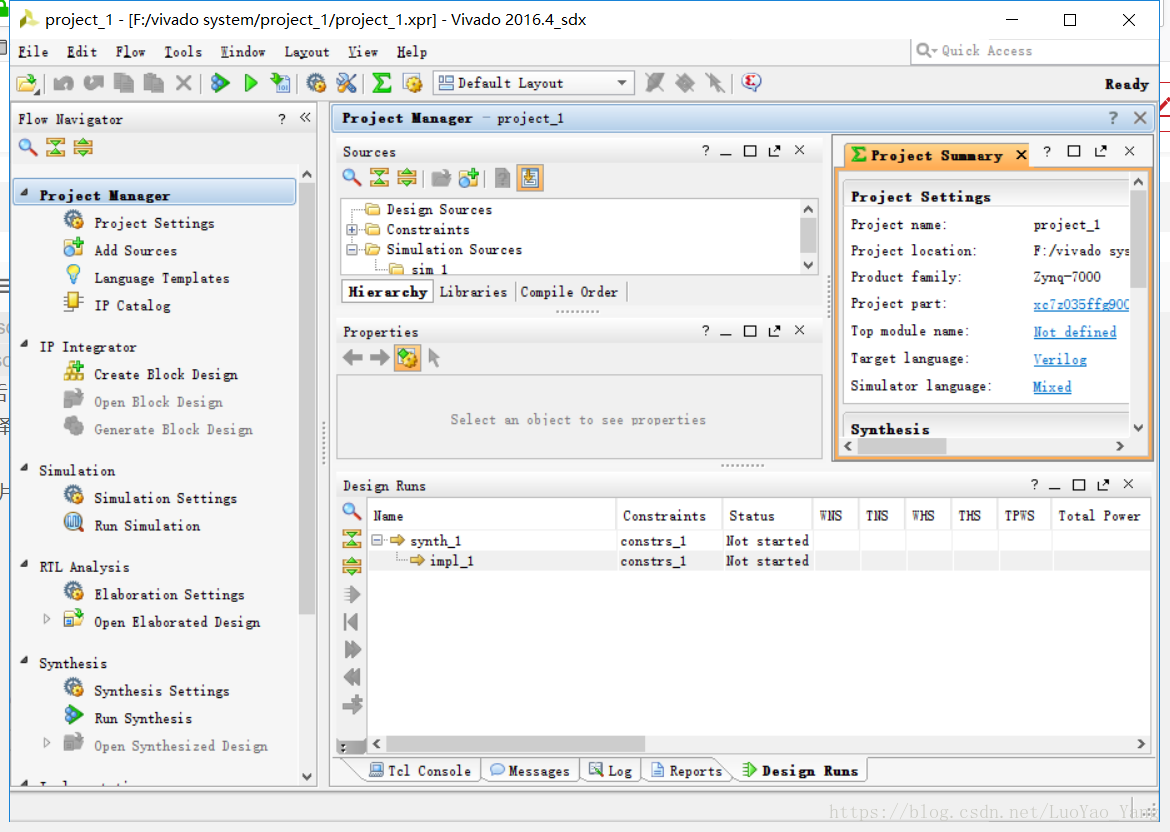Collapse the Project Manager section
Viewport: 1170px width, 832px height.
pos(25,193)
